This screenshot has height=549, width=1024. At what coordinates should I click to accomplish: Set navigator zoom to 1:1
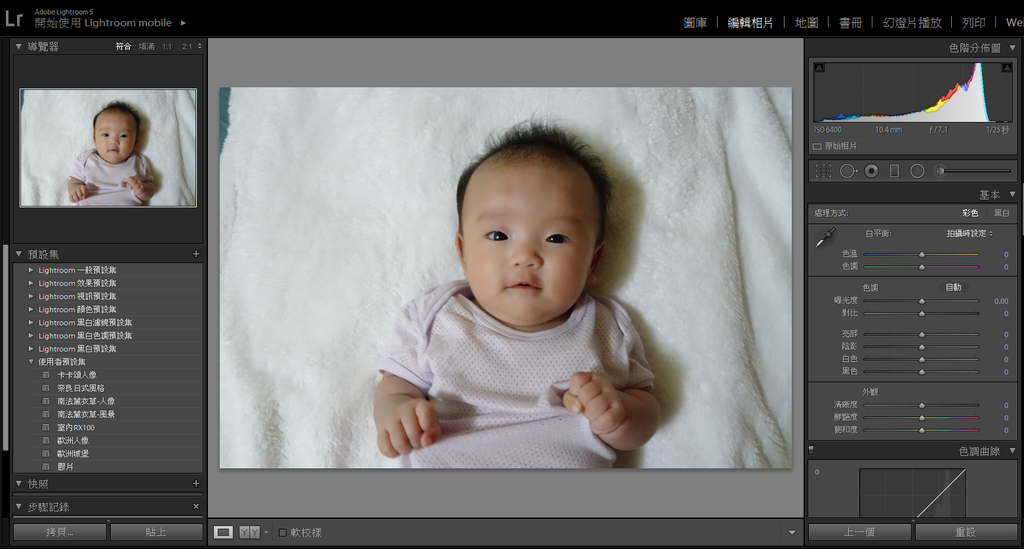point(167,46)
